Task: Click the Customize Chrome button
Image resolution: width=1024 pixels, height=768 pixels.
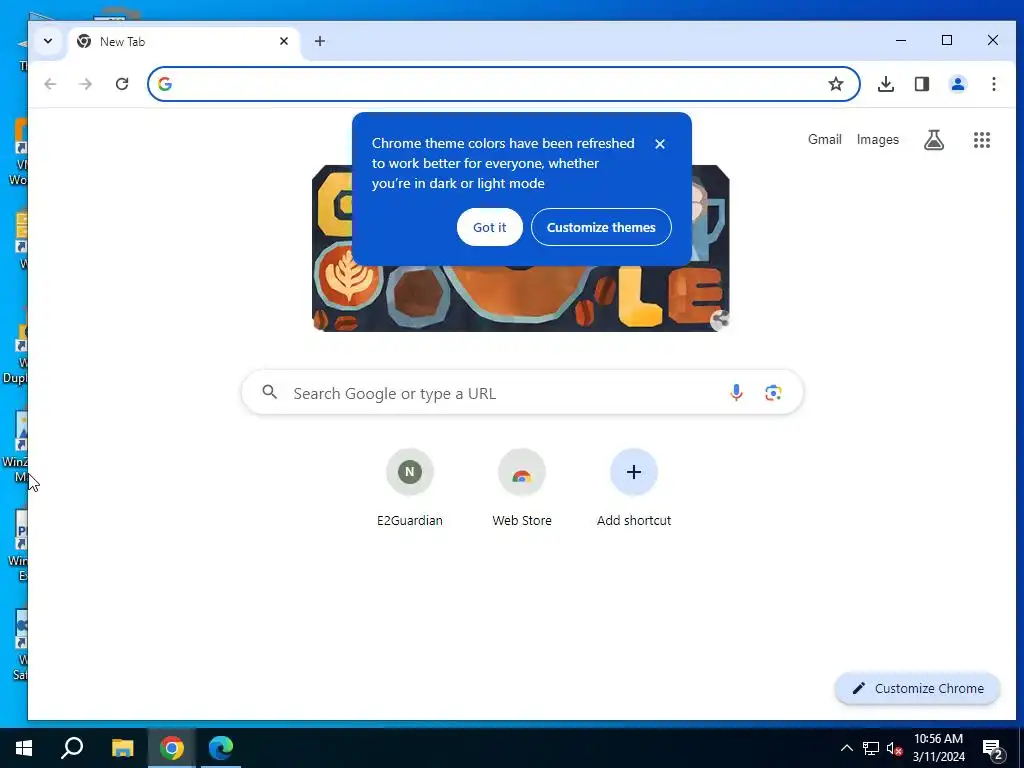Action: pyautogui.click(x=917, y=688)
